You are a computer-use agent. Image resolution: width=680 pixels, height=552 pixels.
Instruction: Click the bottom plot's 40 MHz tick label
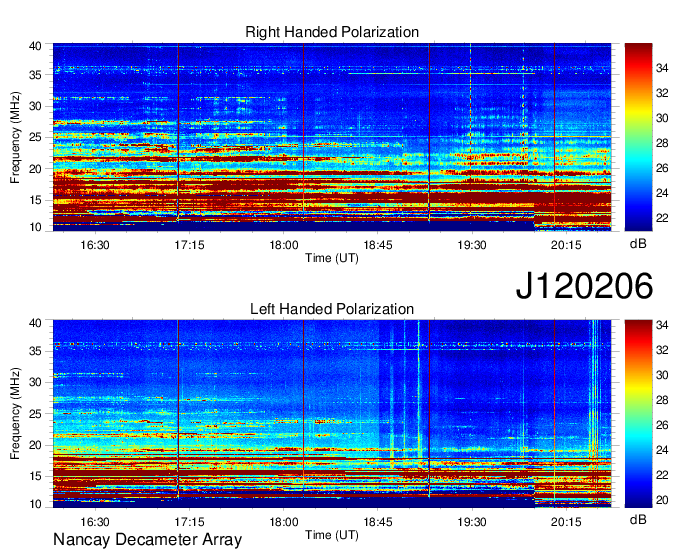(35, 323)
